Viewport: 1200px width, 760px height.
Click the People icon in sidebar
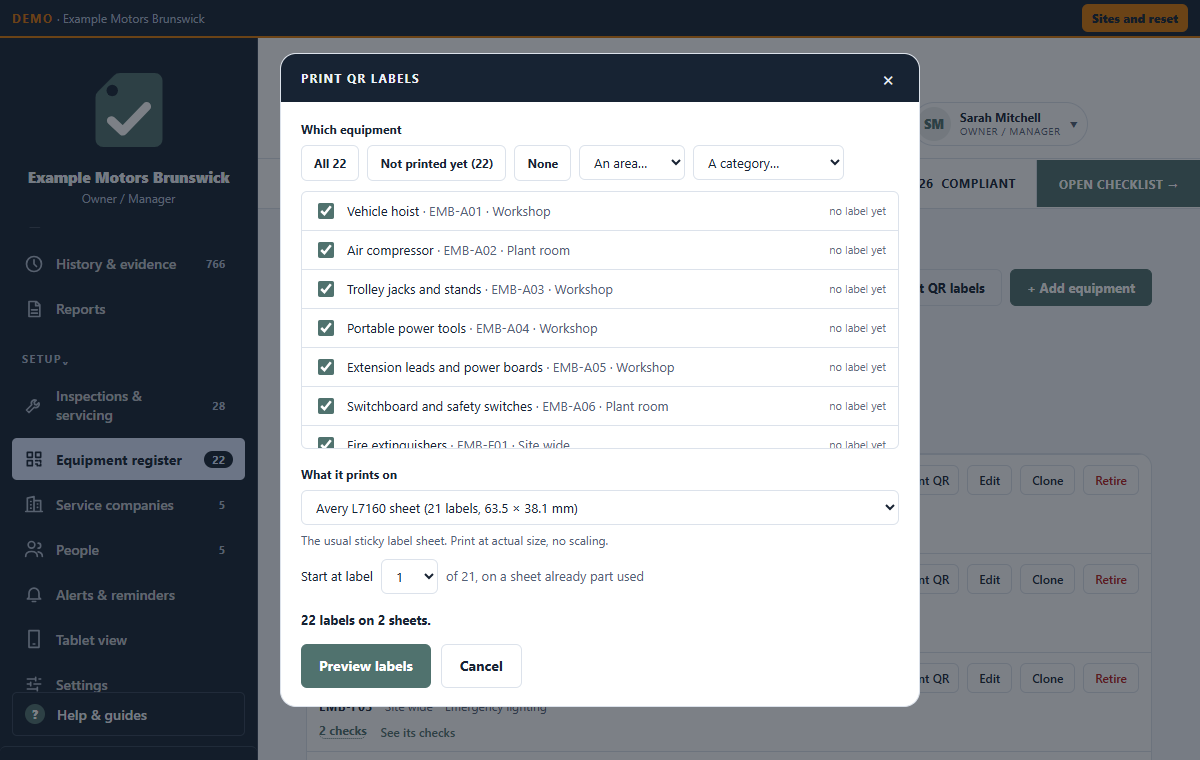click(x=34, y=550)
